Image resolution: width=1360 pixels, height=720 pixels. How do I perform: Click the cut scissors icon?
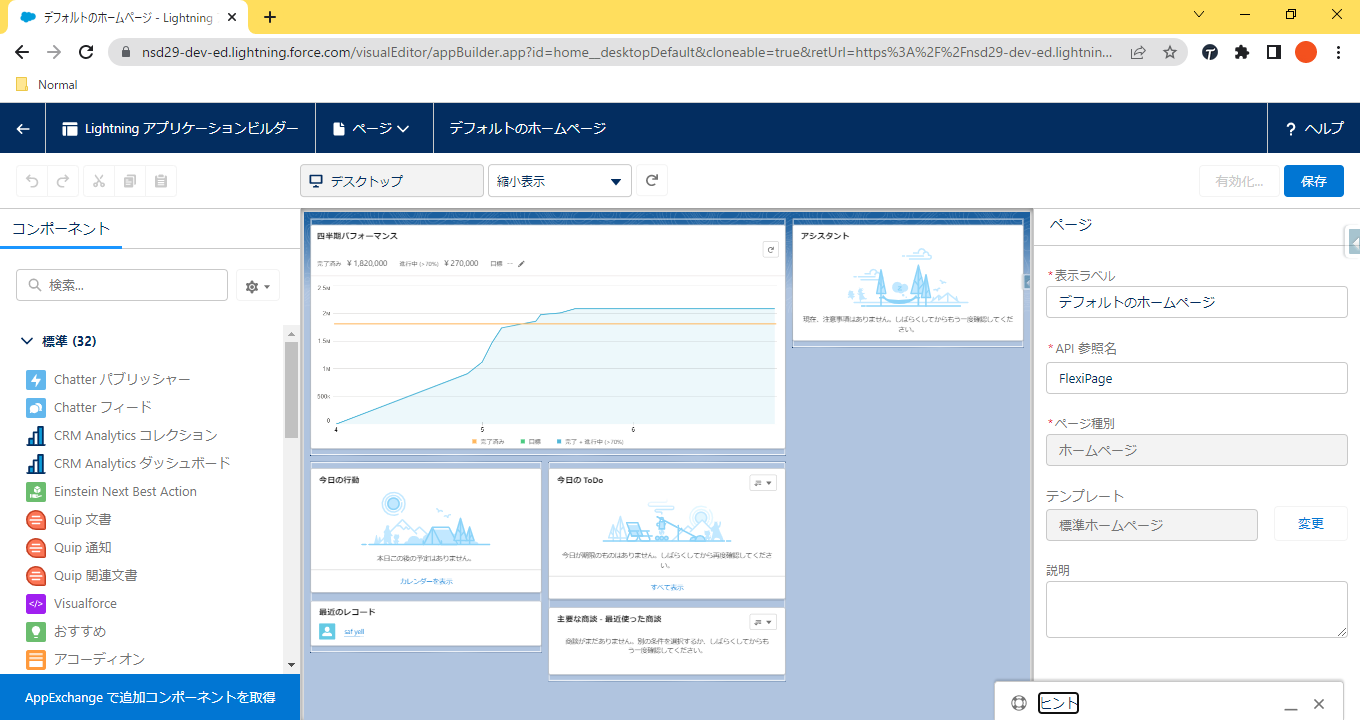pyautogui.click(x=99, y=181)
